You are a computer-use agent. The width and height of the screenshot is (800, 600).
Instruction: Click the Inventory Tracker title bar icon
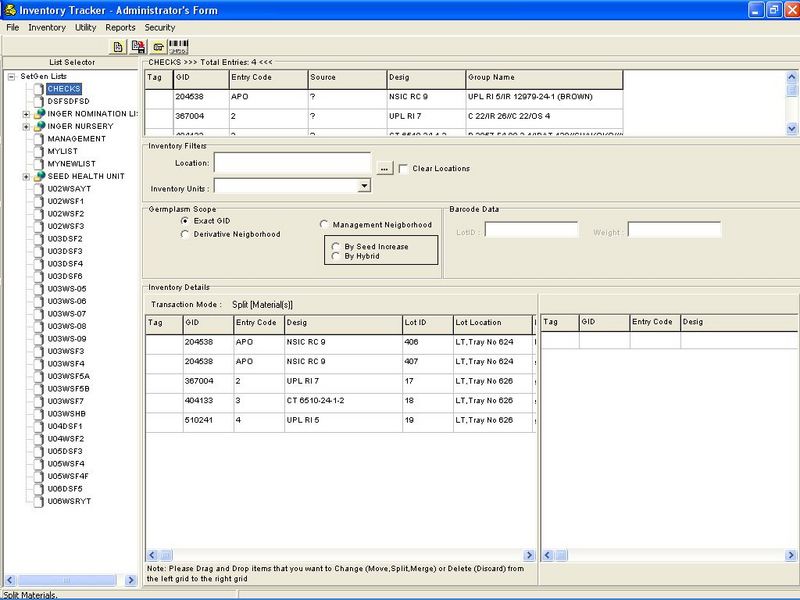(x=10, y=10)
